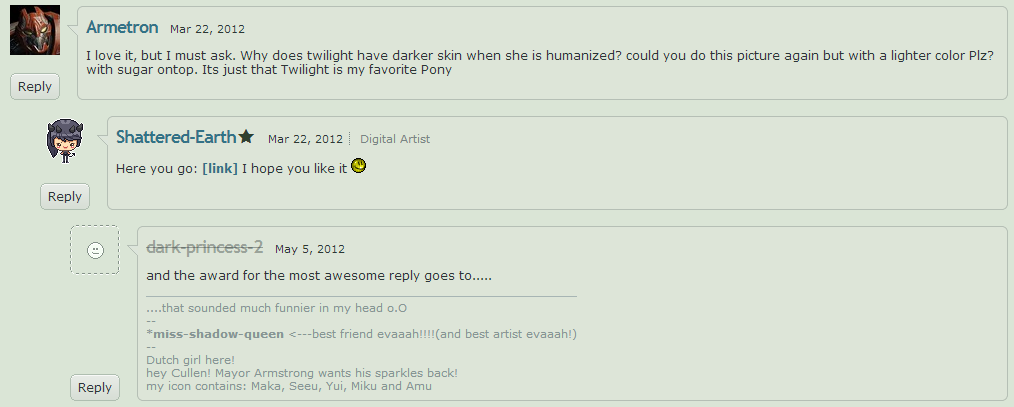The width and height of the screenshot is (1014, 407).
Task: Open Shattered-Earth's profile via username link
Action: [x=176, y=137]
